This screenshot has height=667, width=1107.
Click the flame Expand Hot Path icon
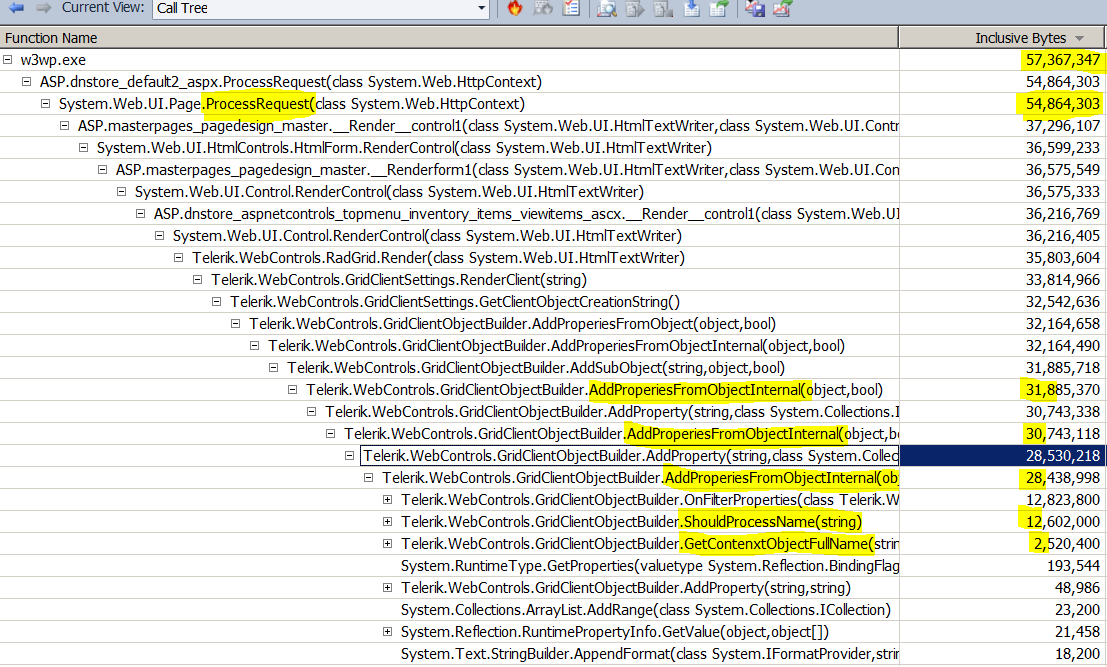515,8
